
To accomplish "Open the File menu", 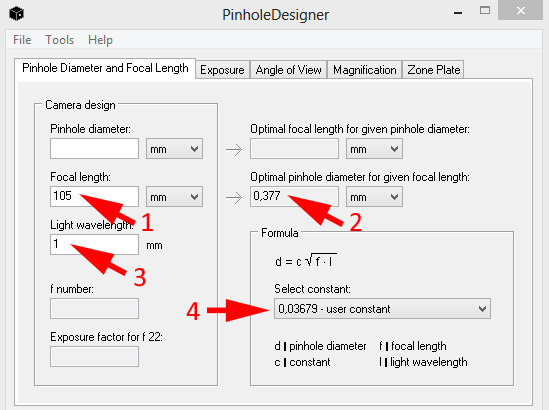I will pyautogui.click(x=22, y=40).
